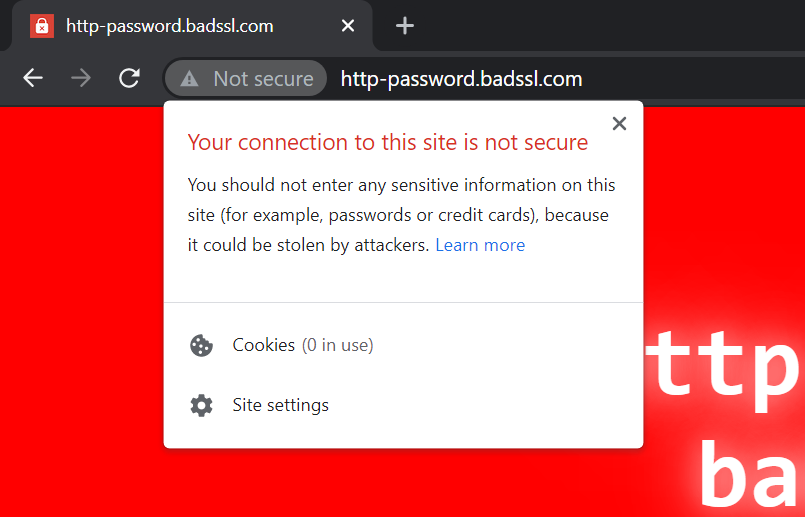The image size is (805, 517).
Task: Open the "Site settings" menu entry
Action: [280, 405]
